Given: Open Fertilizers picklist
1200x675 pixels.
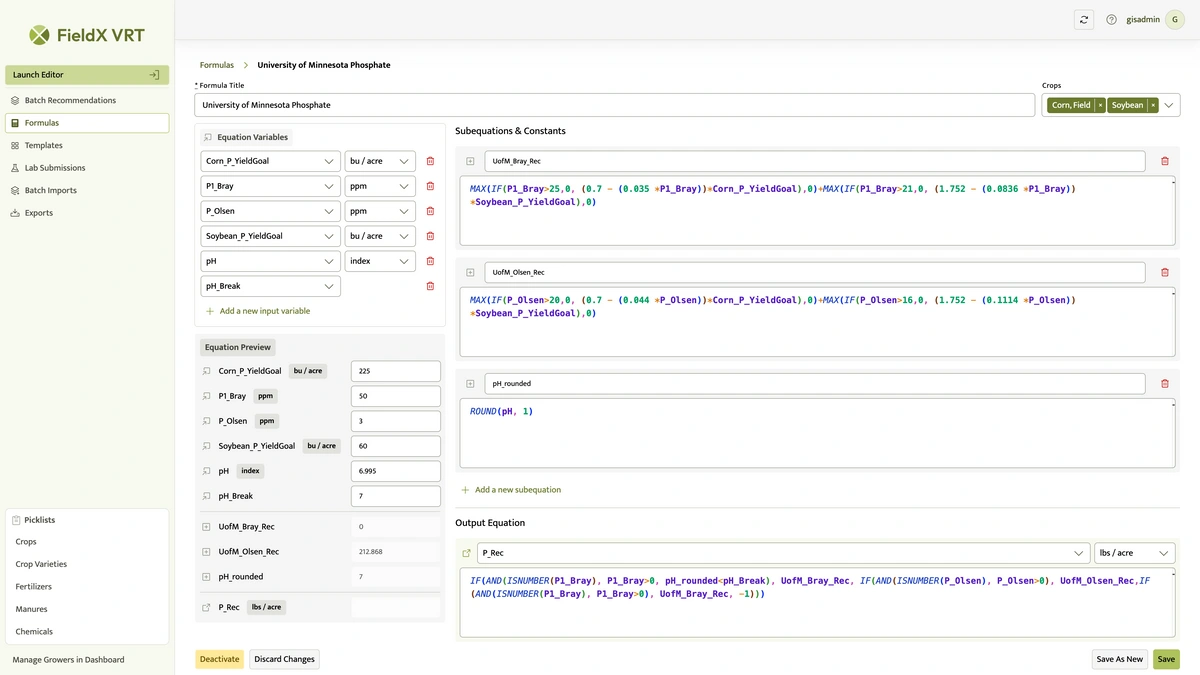Looking at the screenshot, I should coord(34,587).
